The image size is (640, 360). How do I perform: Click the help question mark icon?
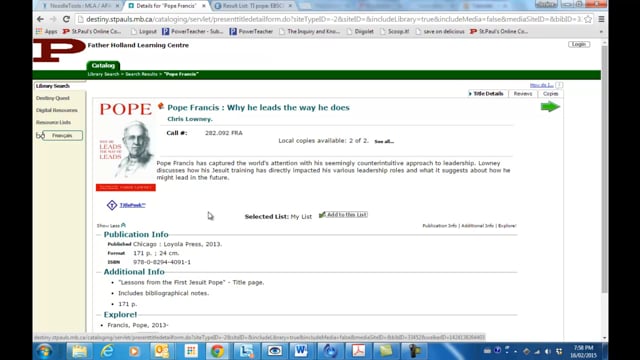[559, 85]
